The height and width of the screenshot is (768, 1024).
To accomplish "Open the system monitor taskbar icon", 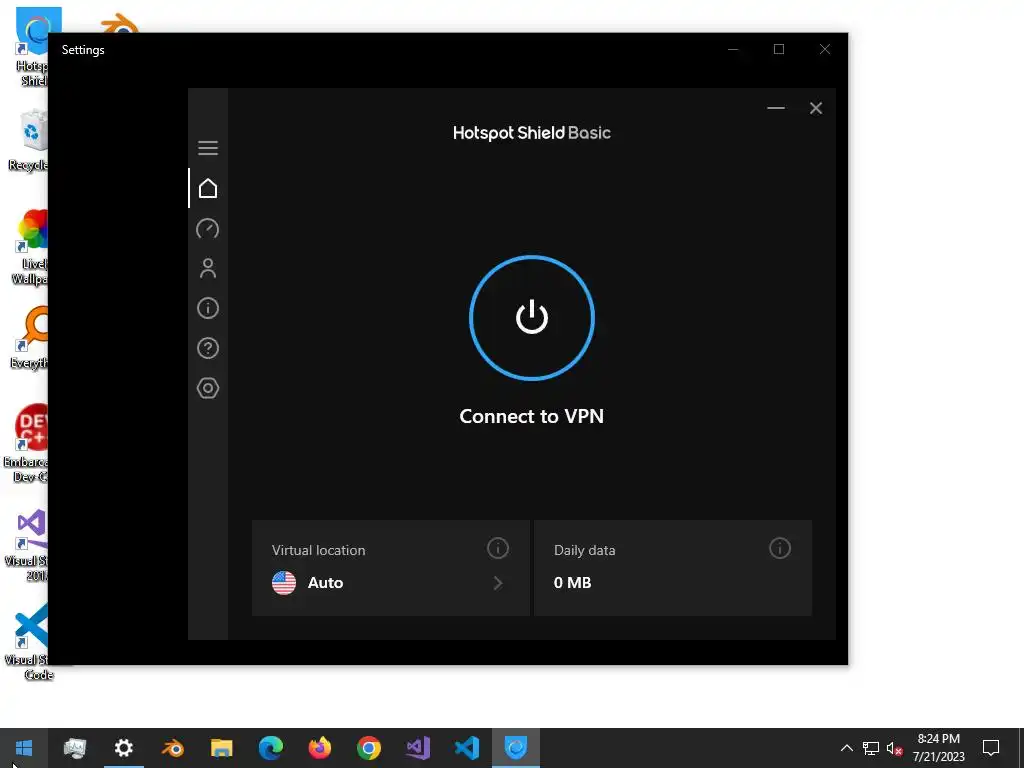I will pos(74,748).
